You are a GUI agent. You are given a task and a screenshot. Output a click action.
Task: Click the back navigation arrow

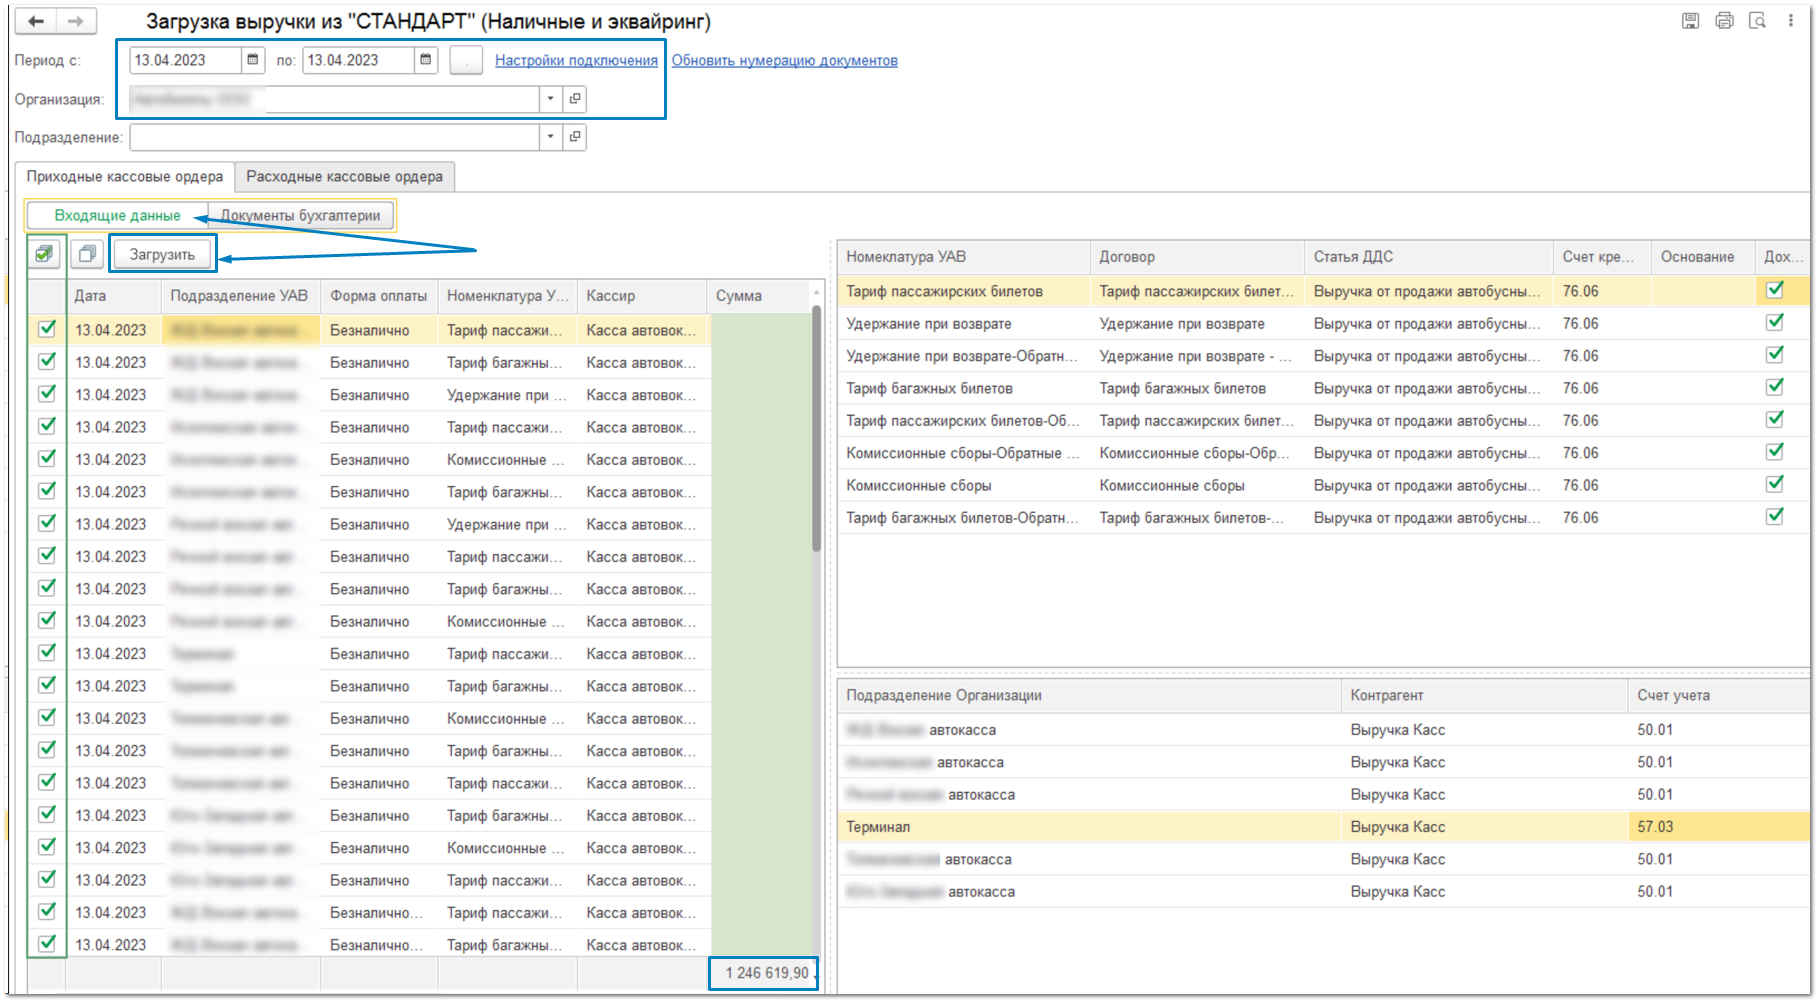click(36, 21)
